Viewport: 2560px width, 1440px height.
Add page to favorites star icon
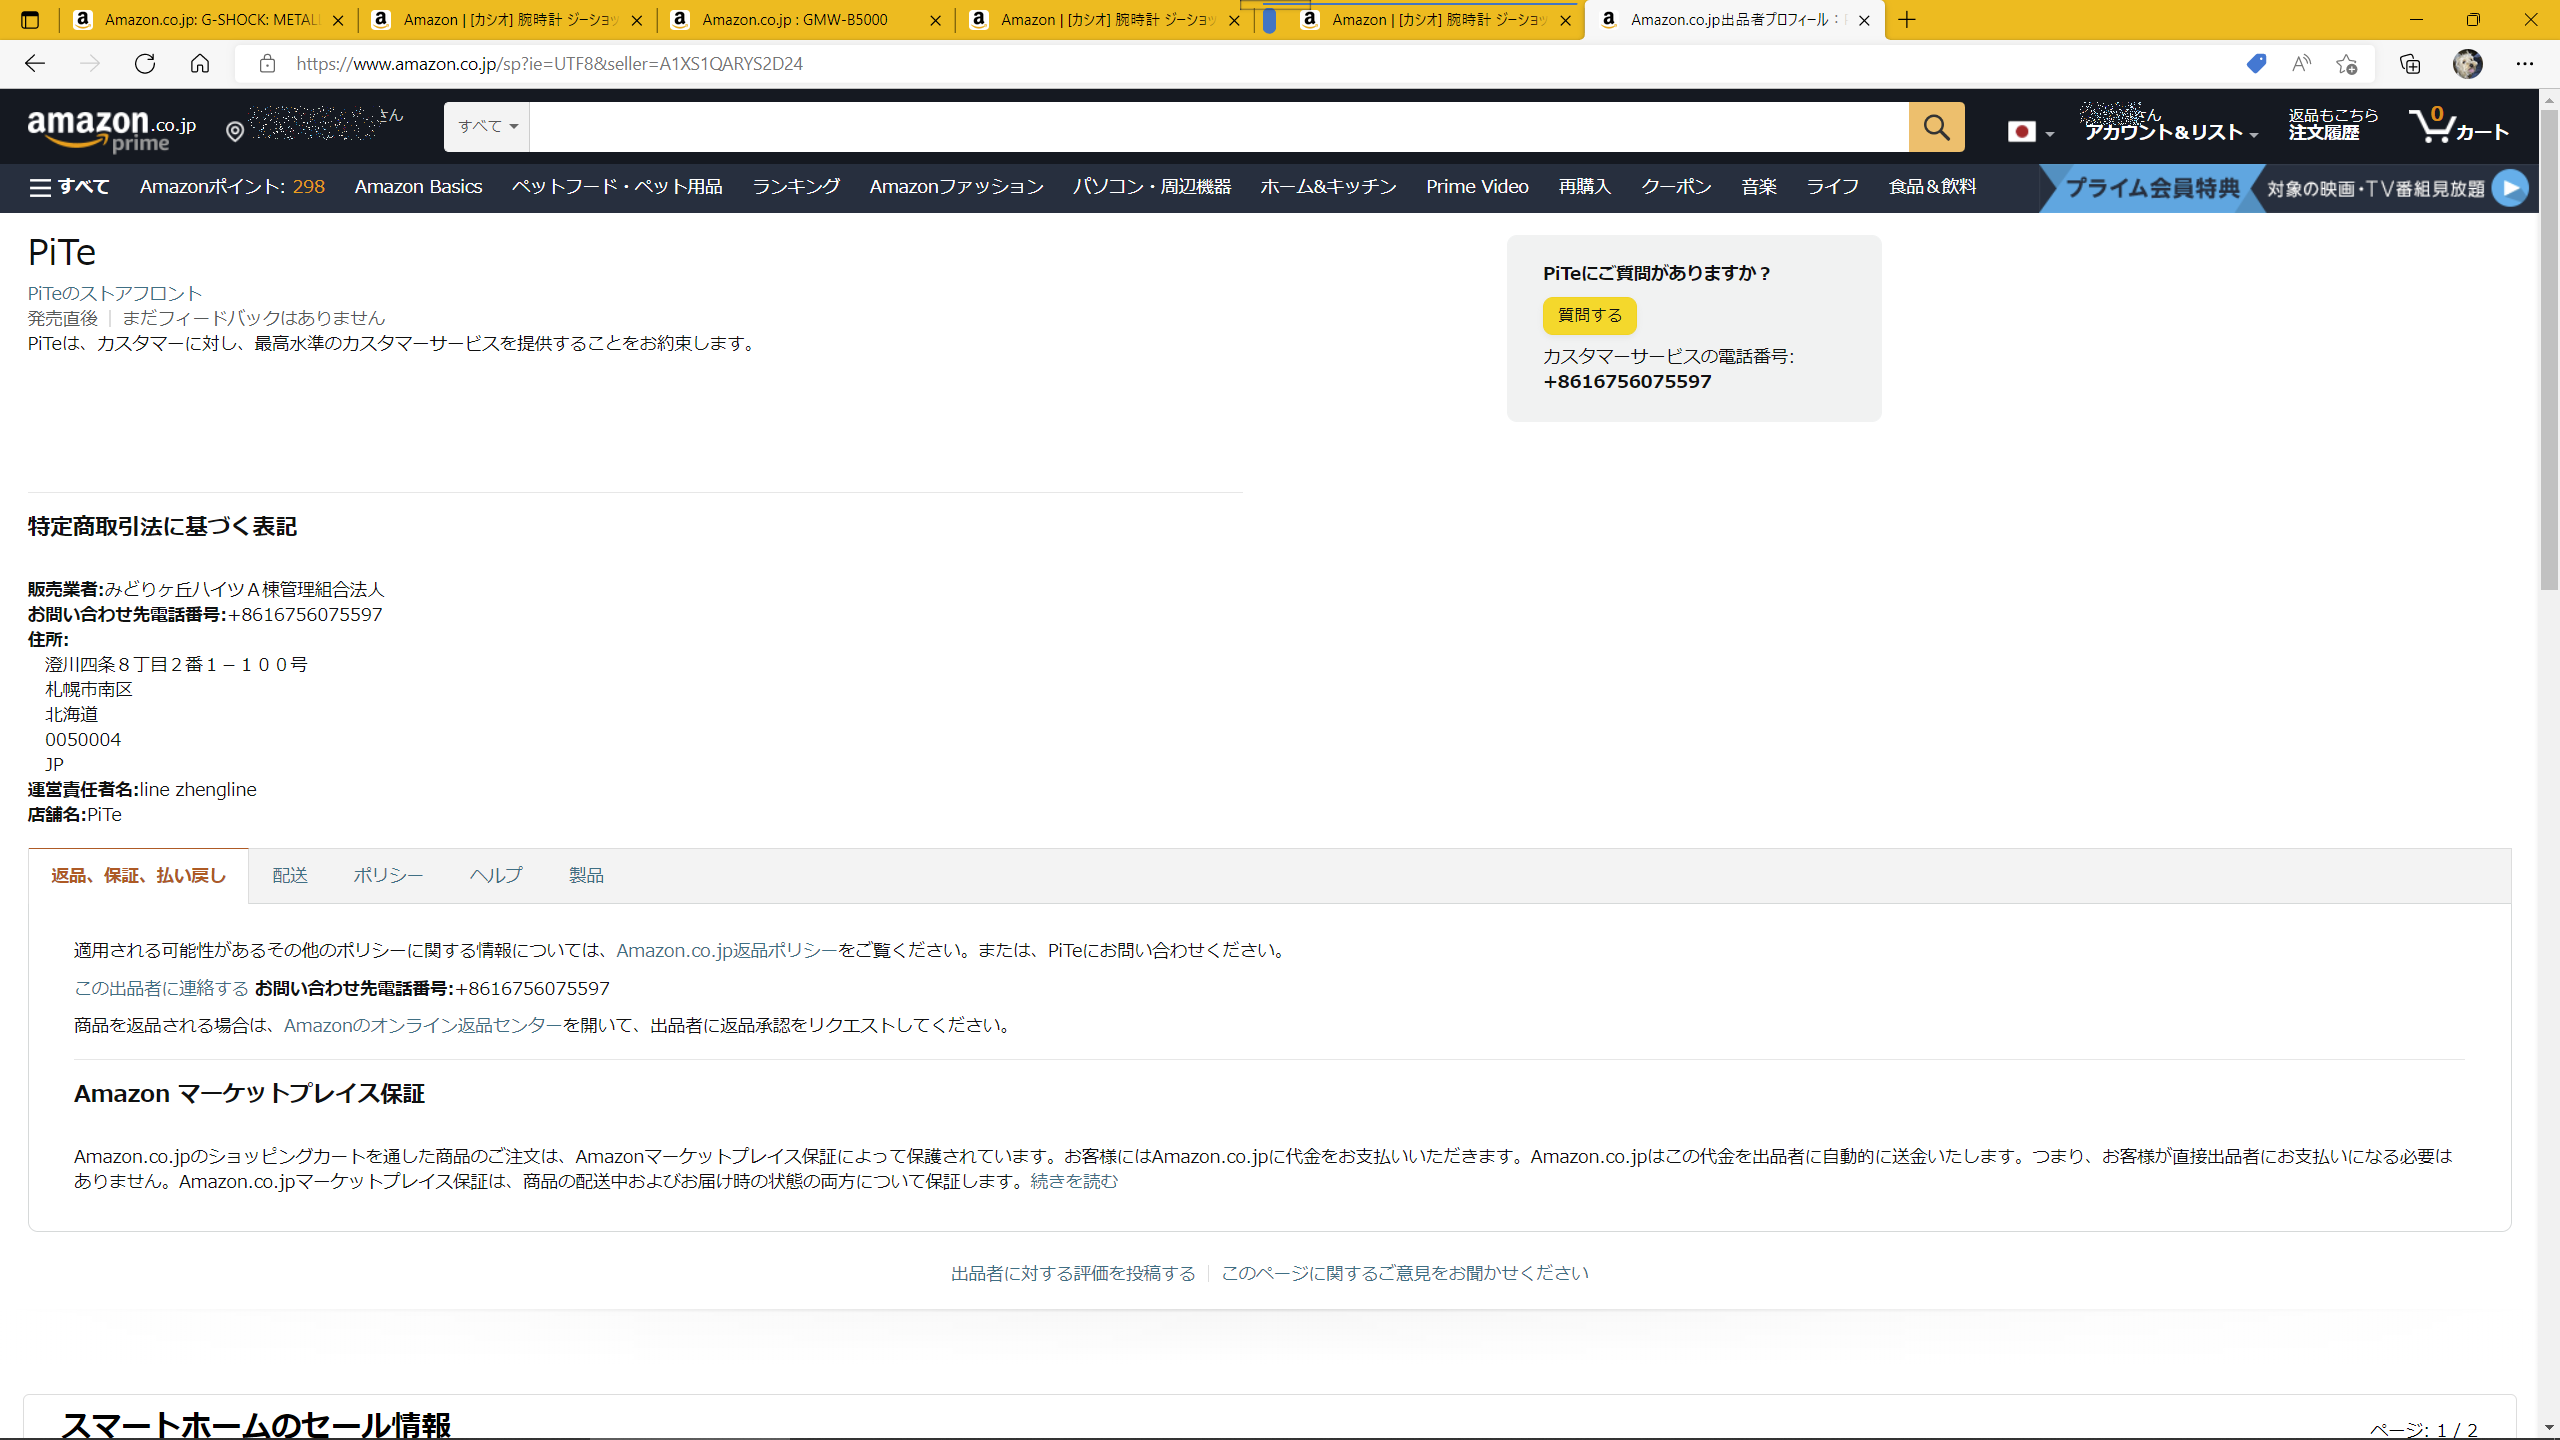coord(2347,64)
